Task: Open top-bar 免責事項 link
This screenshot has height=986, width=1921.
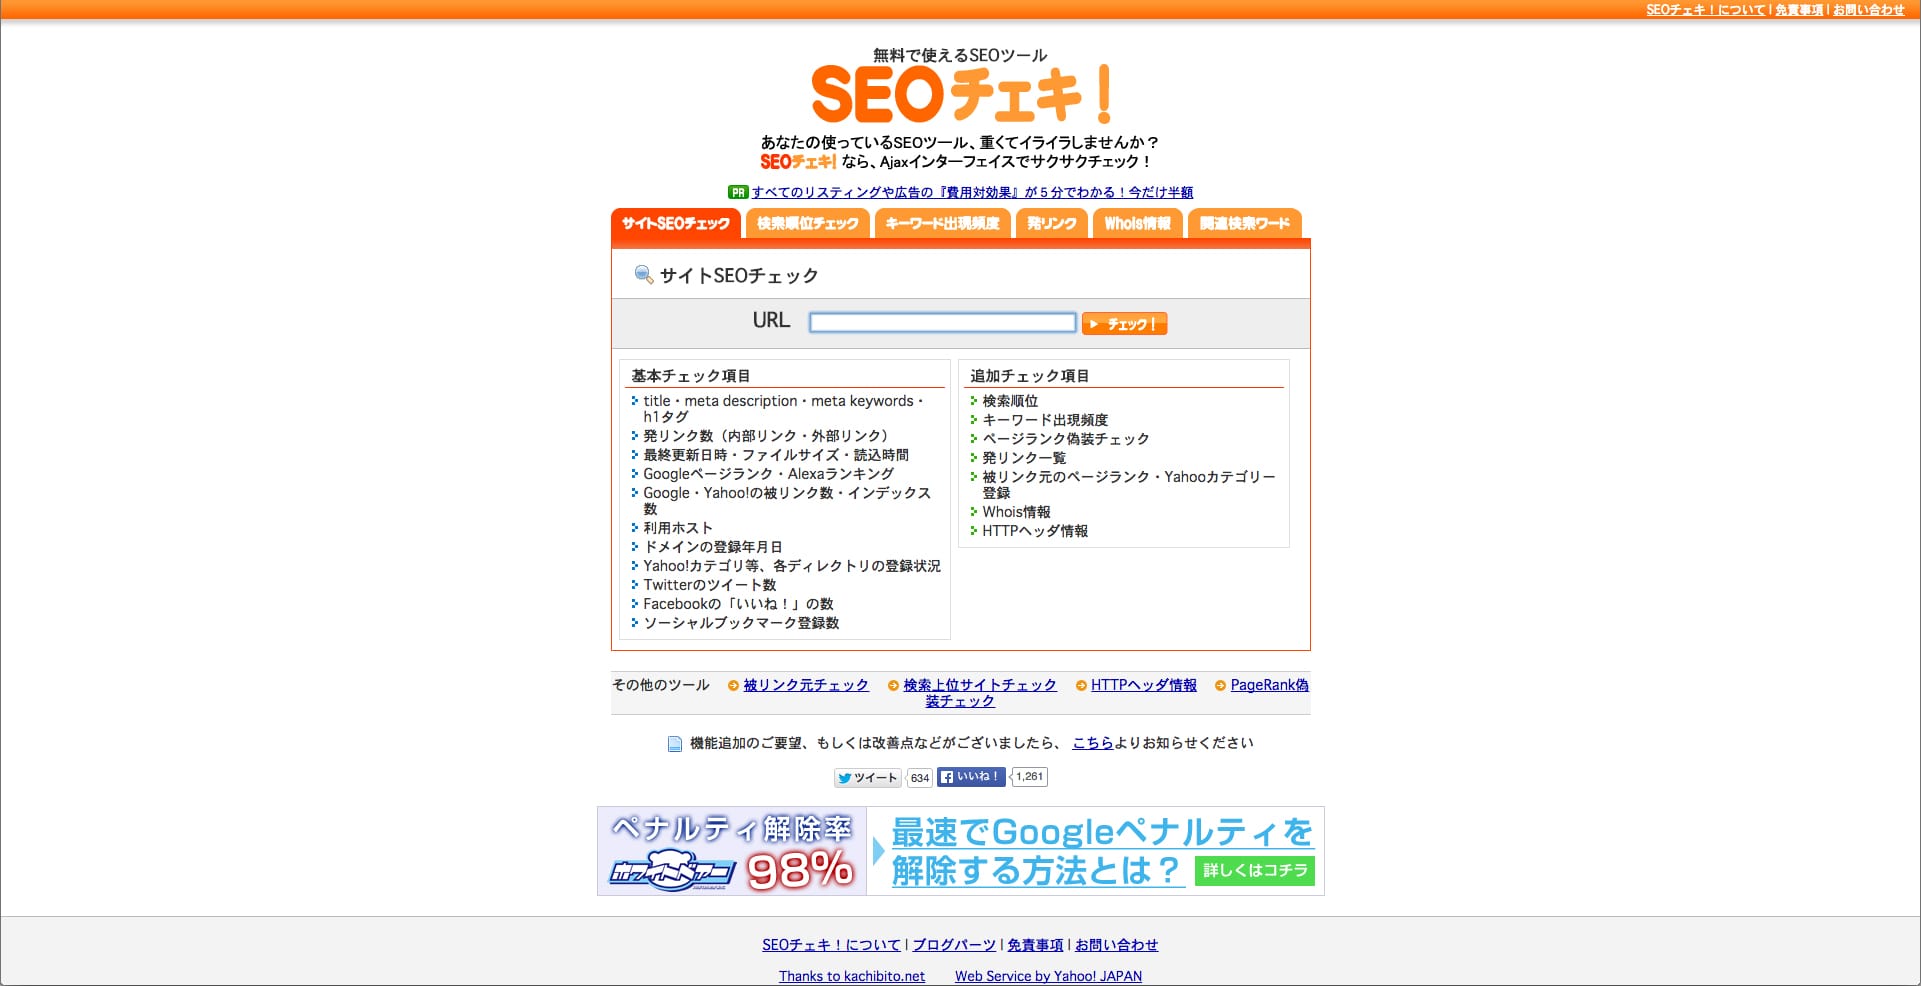Action: point(1799,10)
